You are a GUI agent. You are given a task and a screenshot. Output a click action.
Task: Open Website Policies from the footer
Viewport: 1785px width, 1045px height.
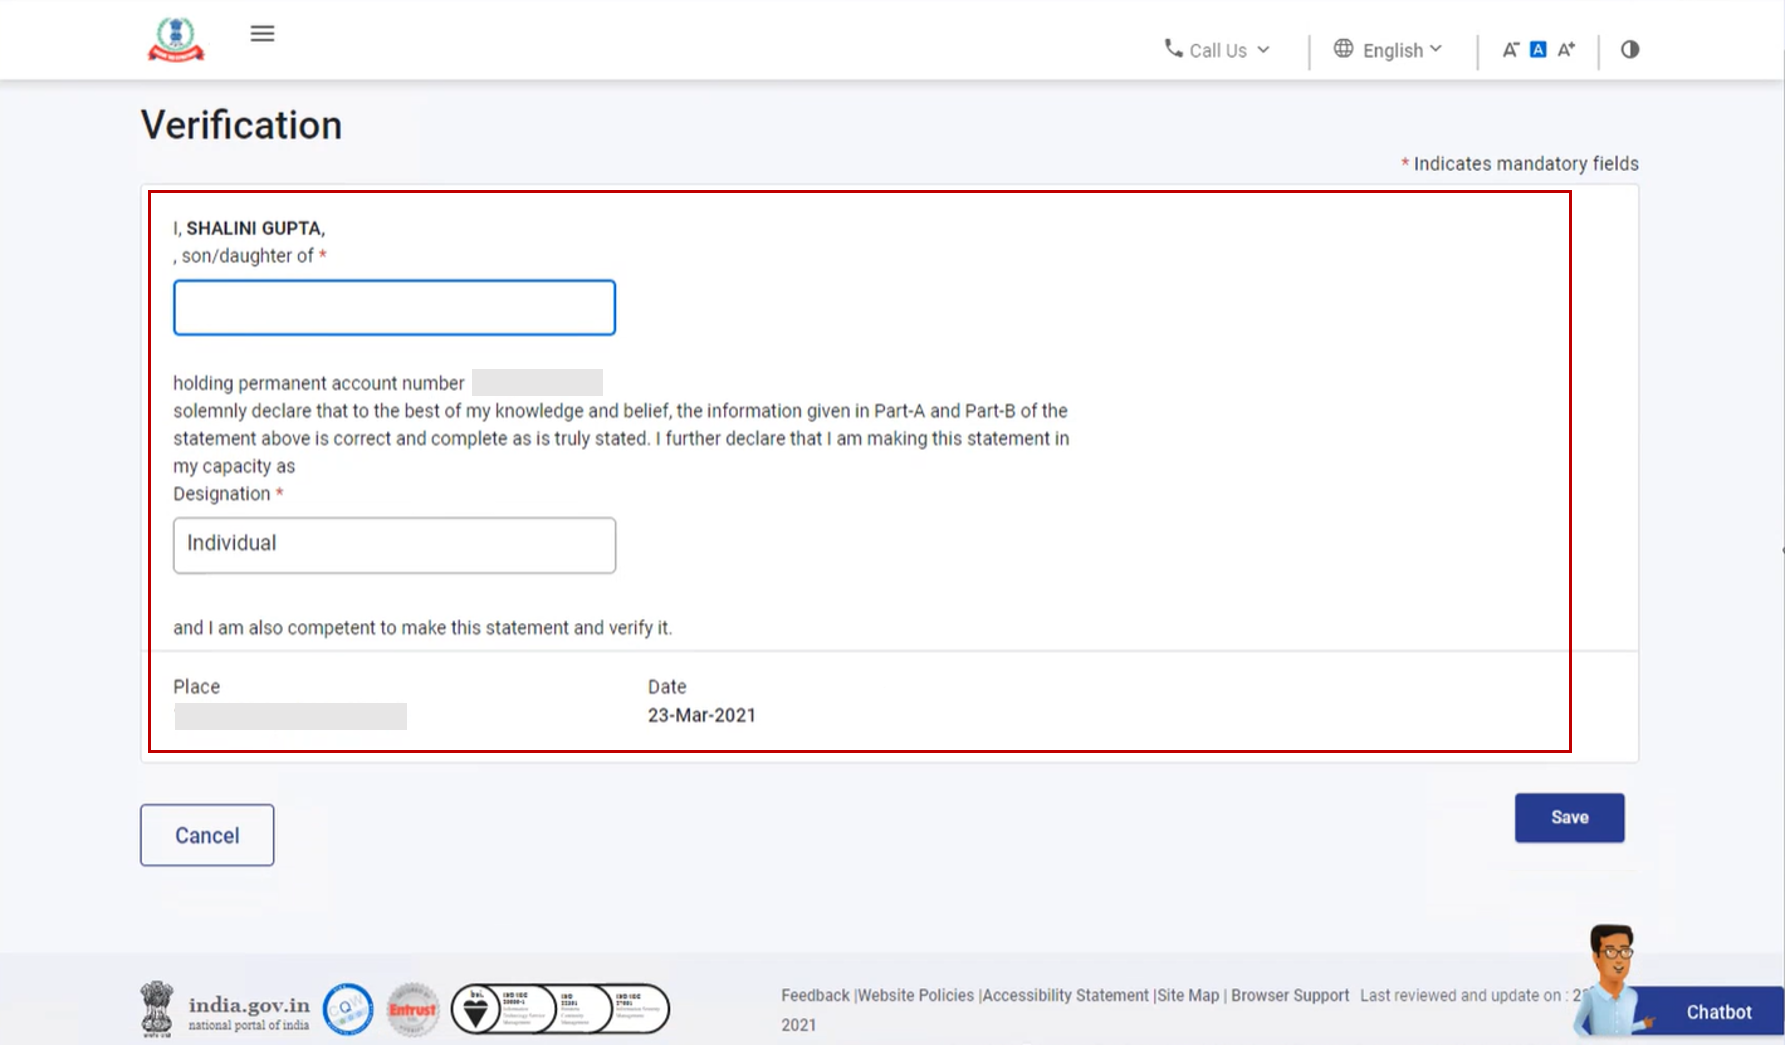click(914, 995)
